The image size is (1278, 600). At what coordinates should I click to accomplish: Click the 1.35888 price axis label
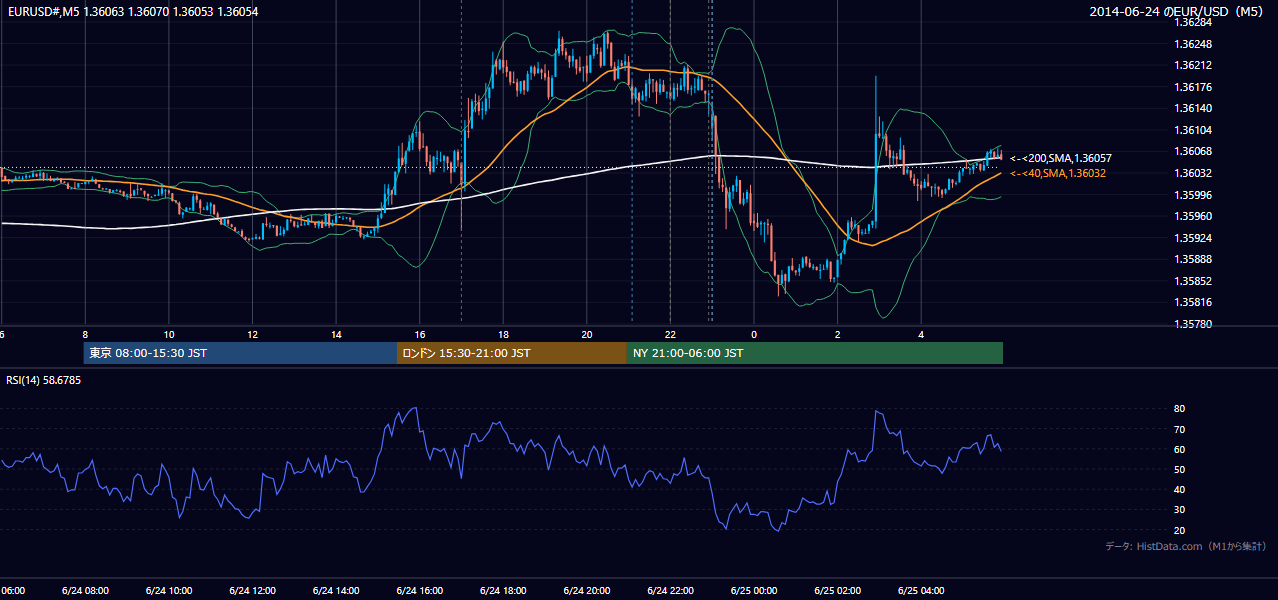pos(1193,259)
